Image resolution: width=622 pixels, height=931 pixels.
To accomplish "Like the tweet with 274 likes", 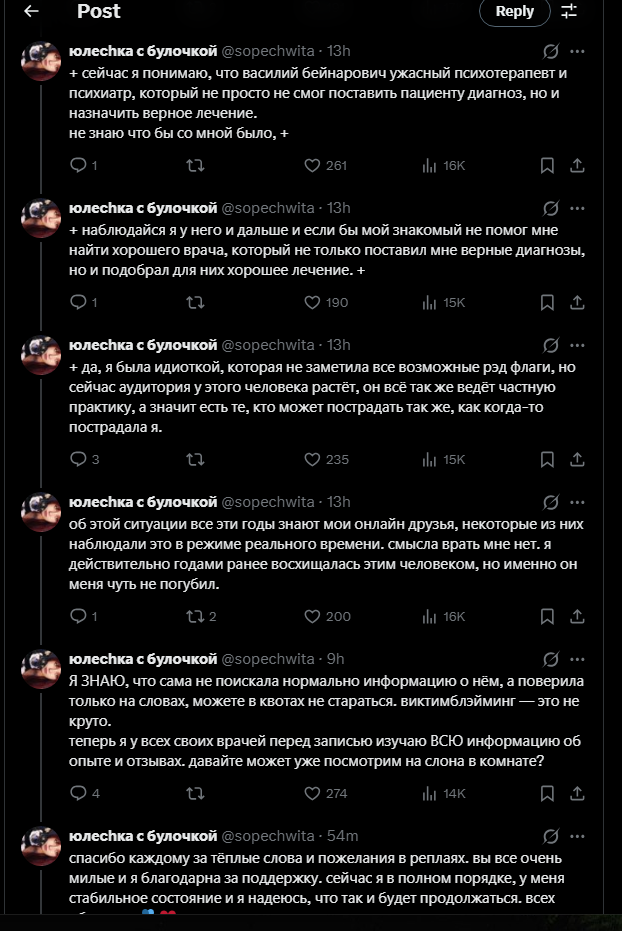I will [x=312, y=793].
